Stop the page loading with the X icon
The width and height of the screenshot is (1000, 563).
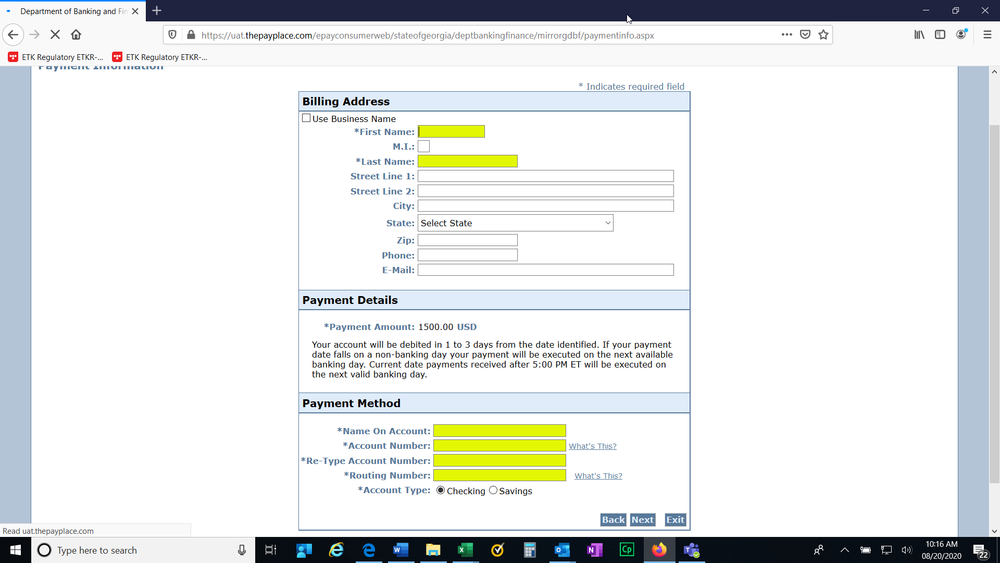[x=55, y=34]
